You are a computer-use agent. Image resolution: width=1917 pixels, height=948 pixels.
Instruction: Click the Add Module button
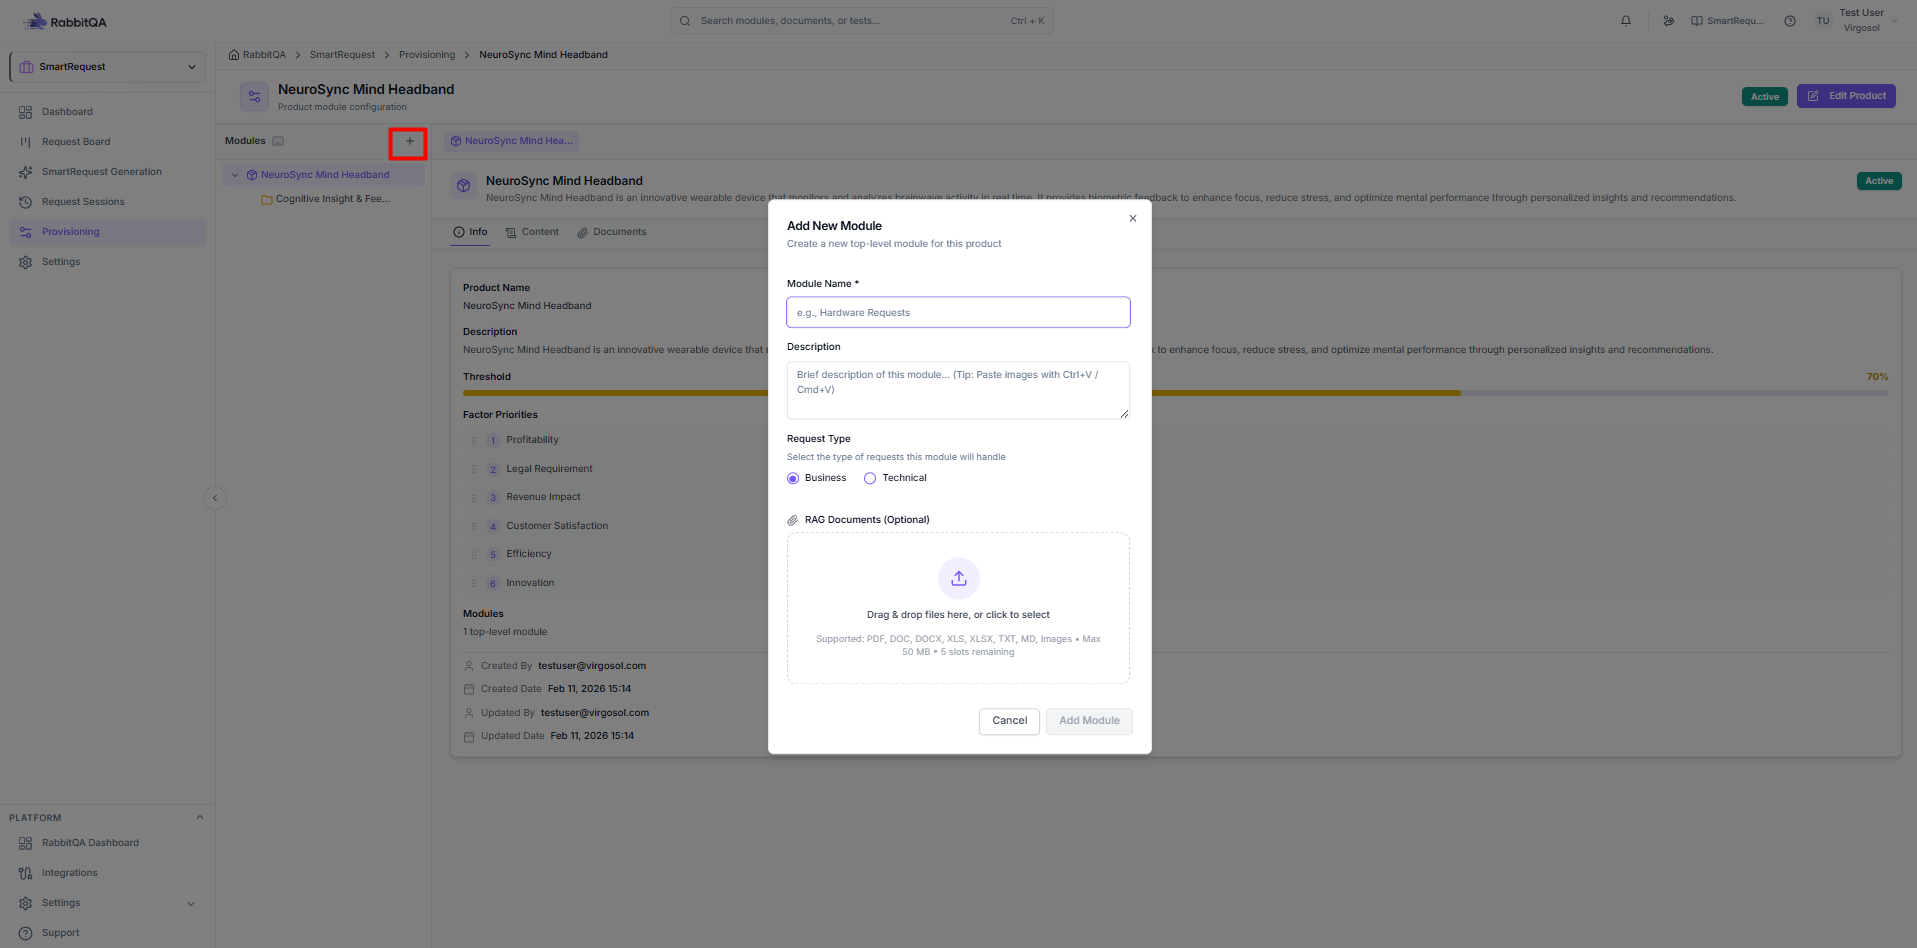(1089, 721)
